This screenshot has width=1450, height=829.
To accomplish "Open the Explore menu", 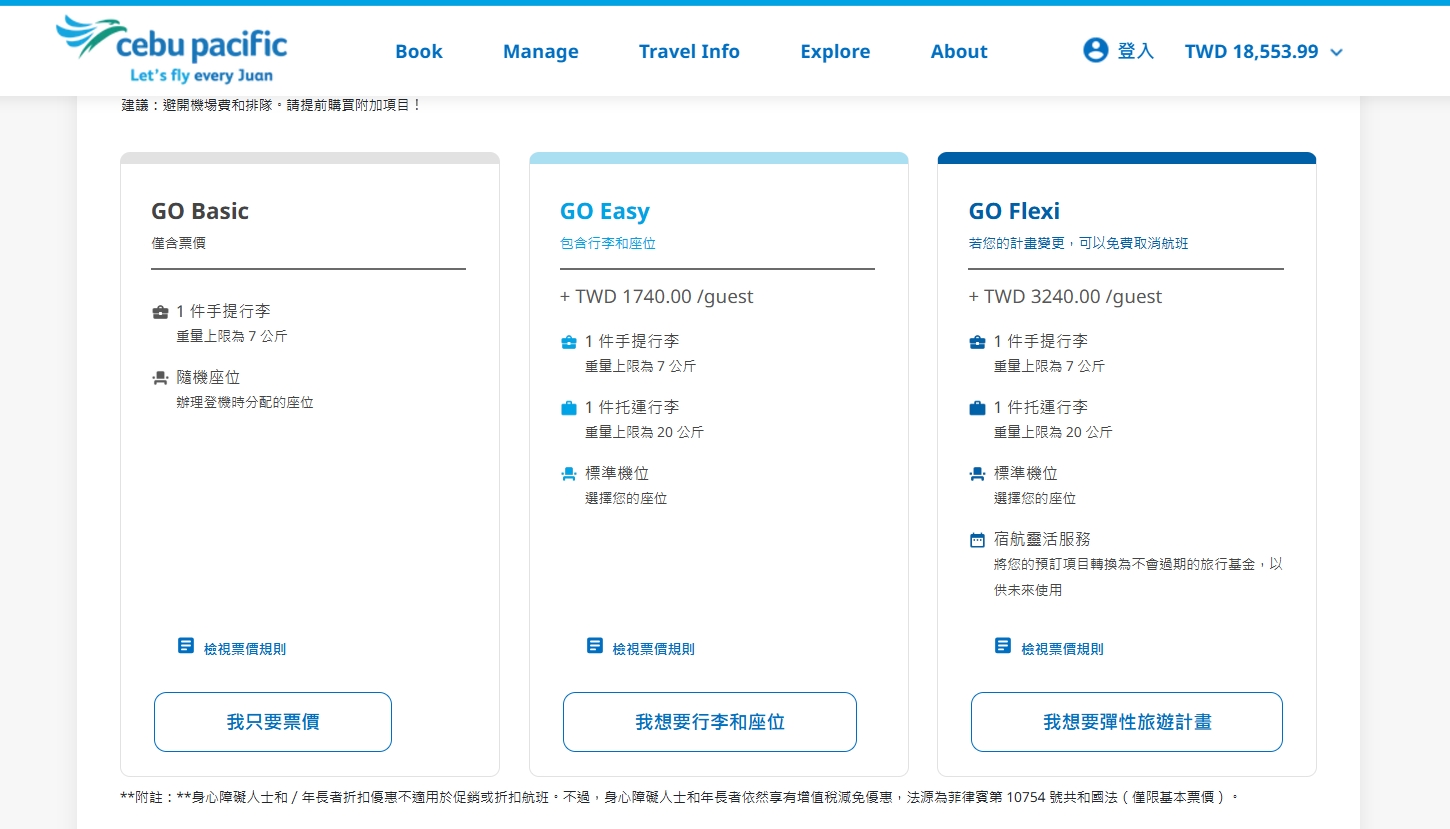I will (x=835, y=51).
